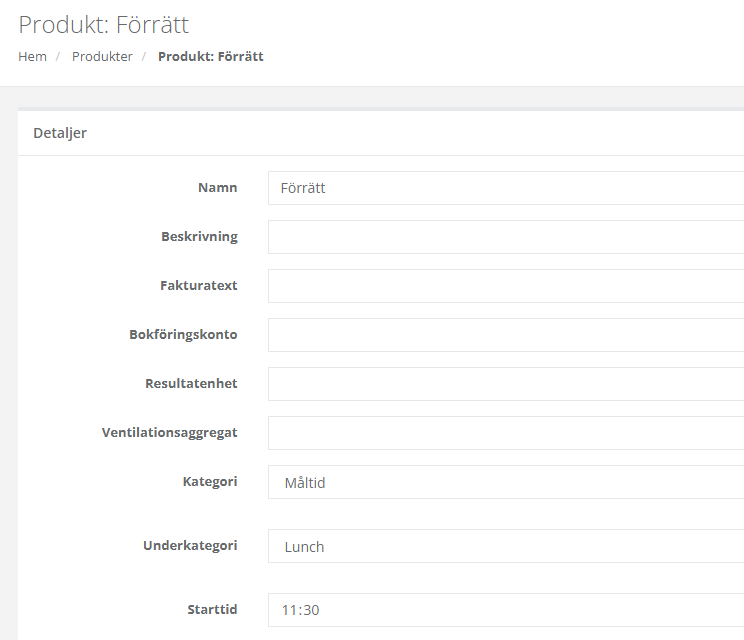Viewport: 744px width, 640px height.
Task: Click the Ventilationsaggregat label
Action: 169,433
